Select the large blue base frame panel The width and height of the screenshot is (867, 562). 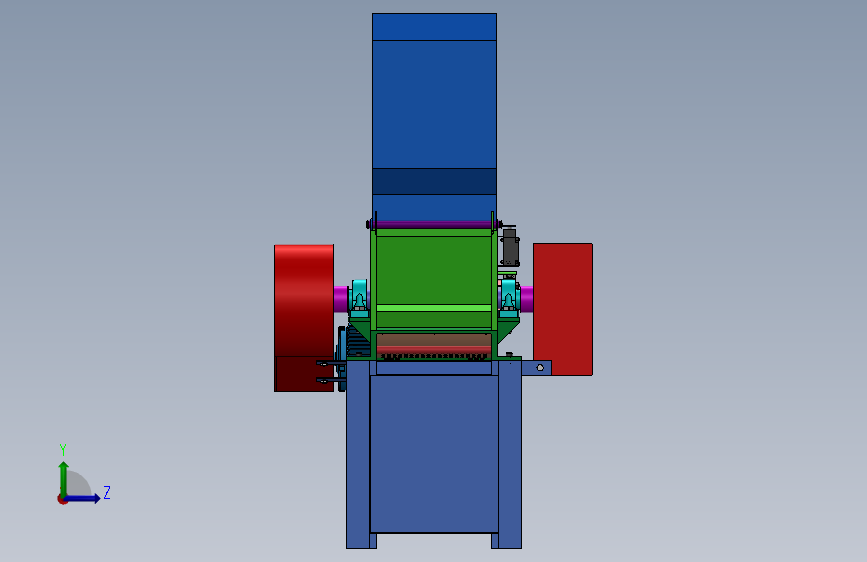pyautogui.click(x=434, y=454)
